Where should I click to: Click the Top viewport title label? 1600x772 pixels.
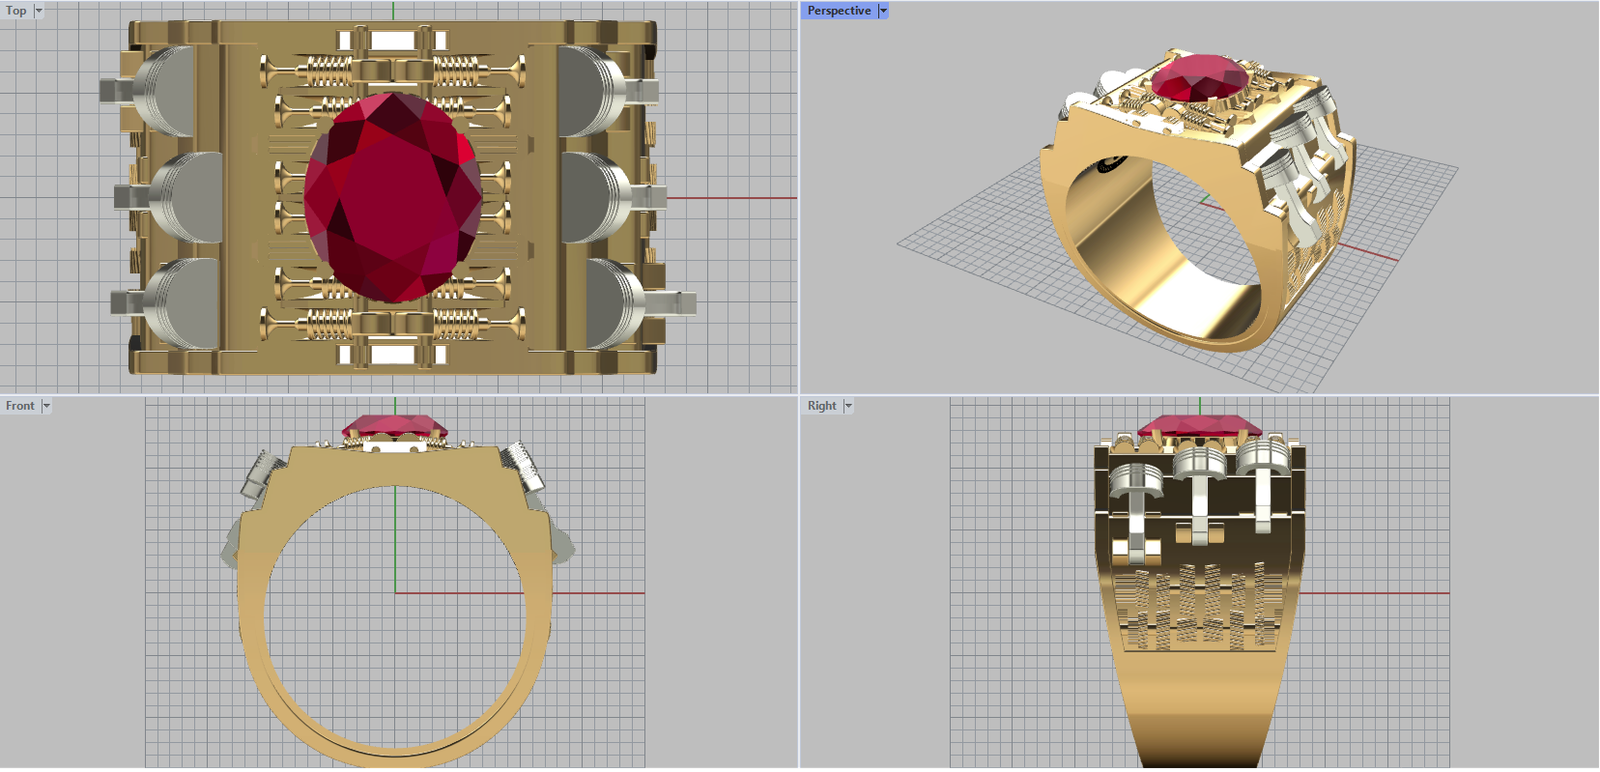(x=16, y=11)
